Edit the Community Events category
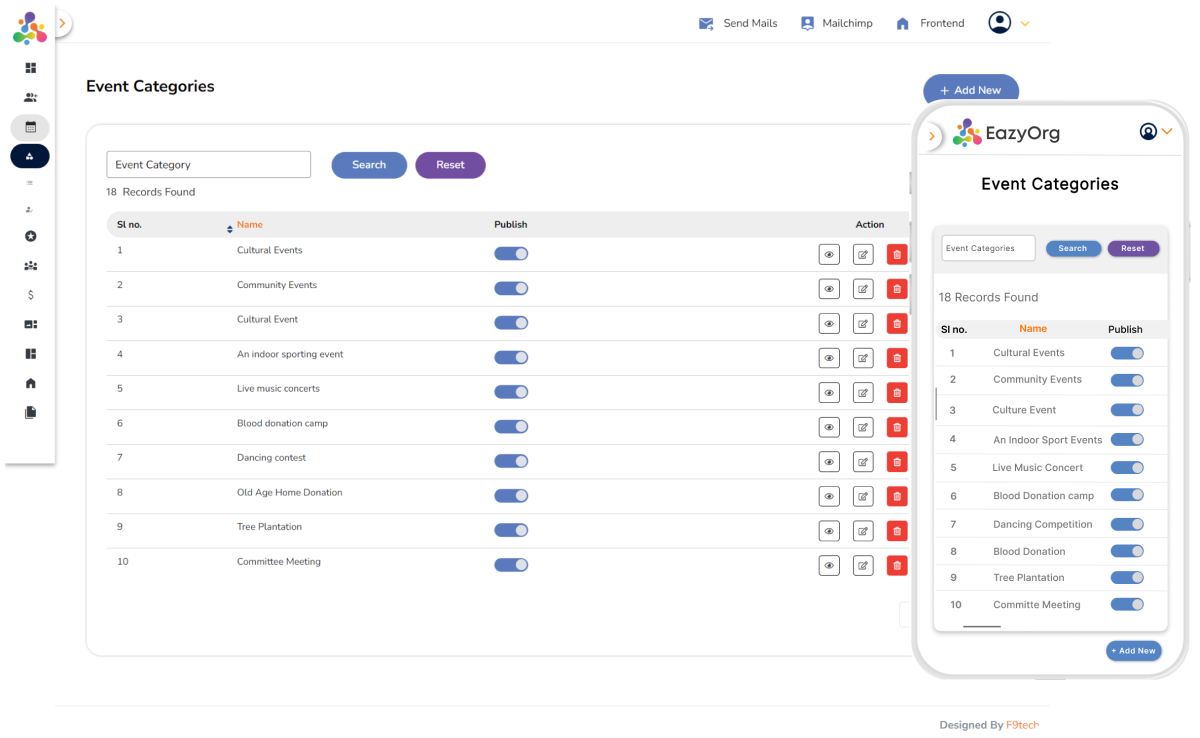The width and height of the screenshot is (1200, 738). point(862,289)
